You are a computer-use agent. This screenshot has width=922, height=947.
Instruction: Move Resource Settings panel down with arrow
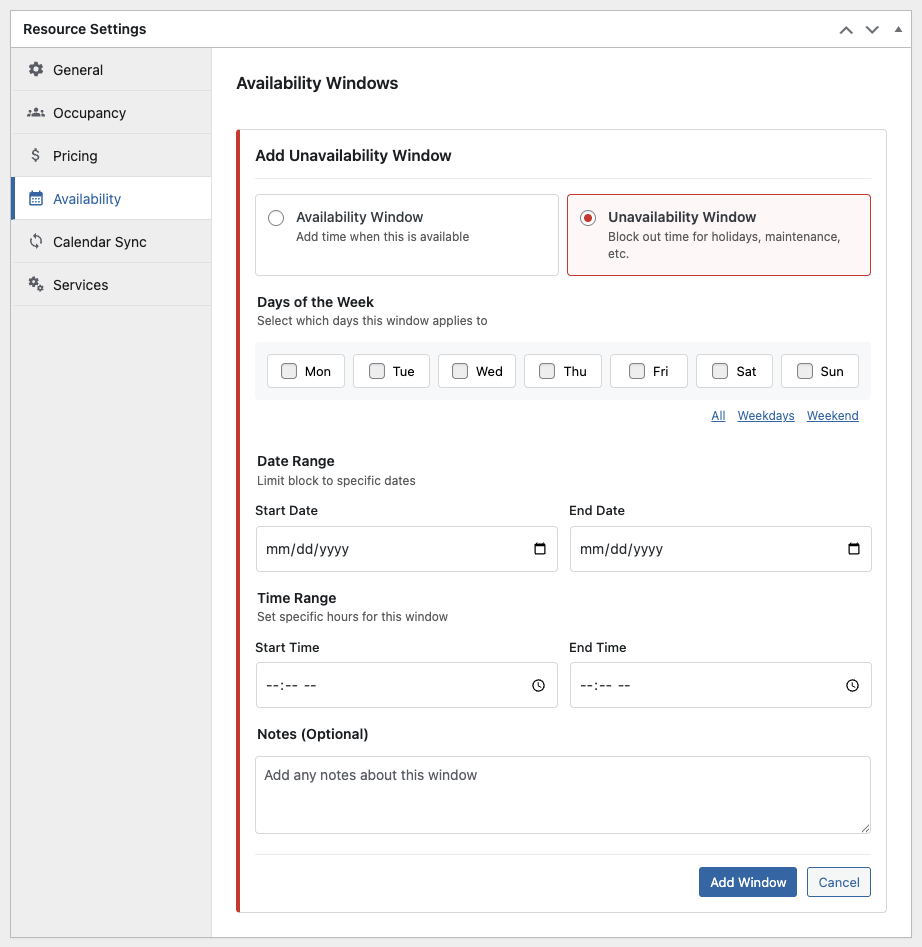point(872,30)
